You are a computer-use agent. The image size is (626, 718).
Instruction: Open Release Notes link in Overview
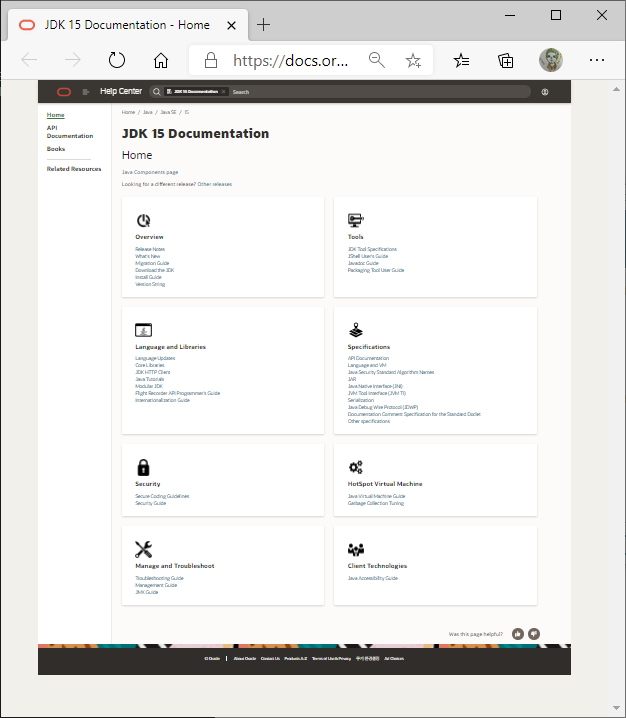pyautogui.click(x=150, y=249)
